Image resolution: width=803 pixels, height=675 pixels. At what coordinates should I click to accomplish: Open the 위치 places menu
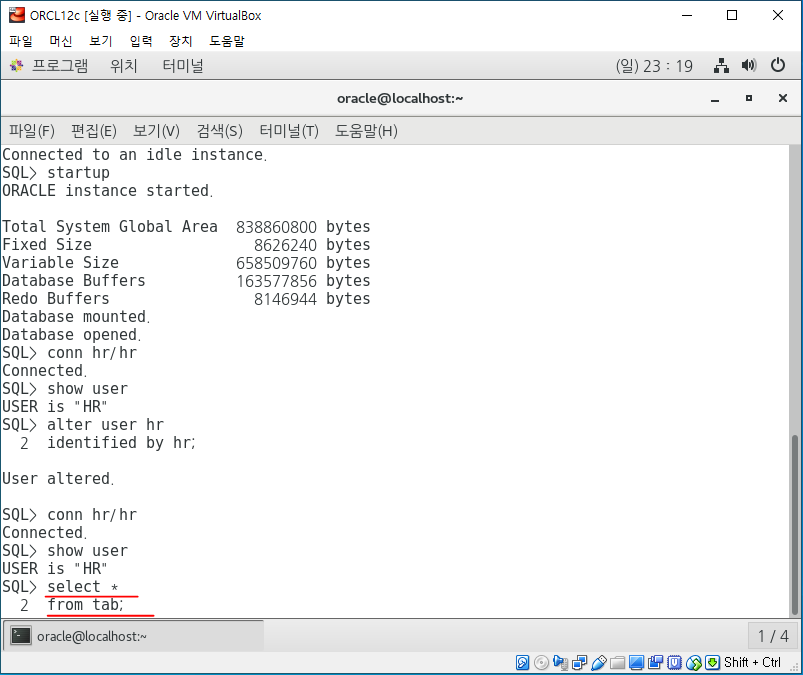pyautogui.click(x=124, y=66)
